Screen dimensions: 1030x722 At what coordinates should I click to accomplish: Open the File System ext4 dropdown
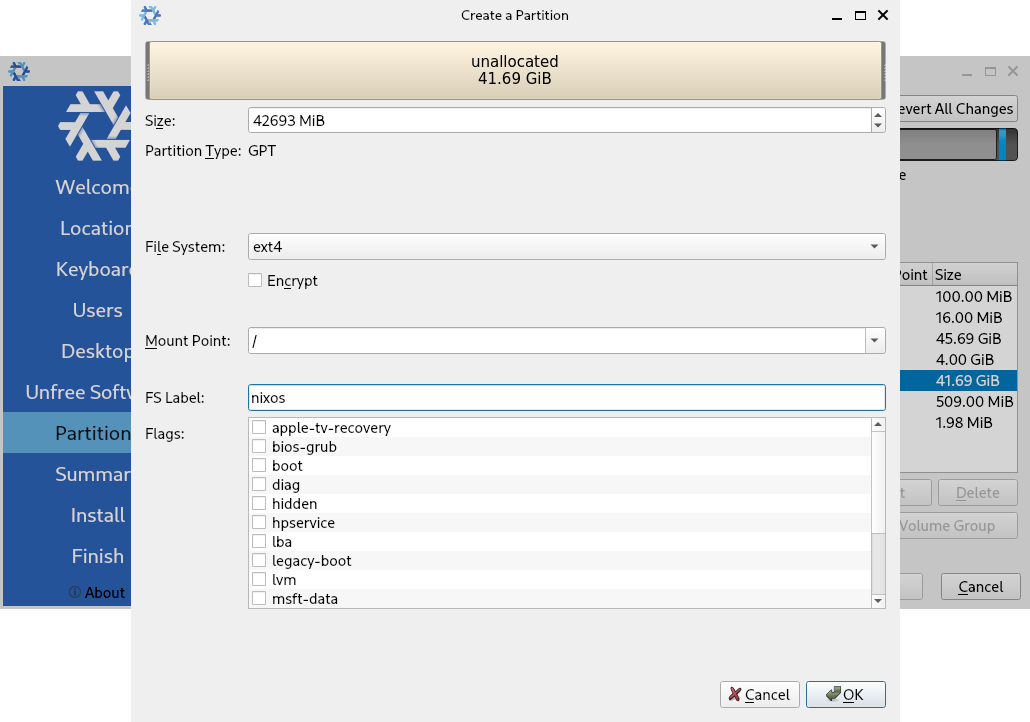pos(566,246)
